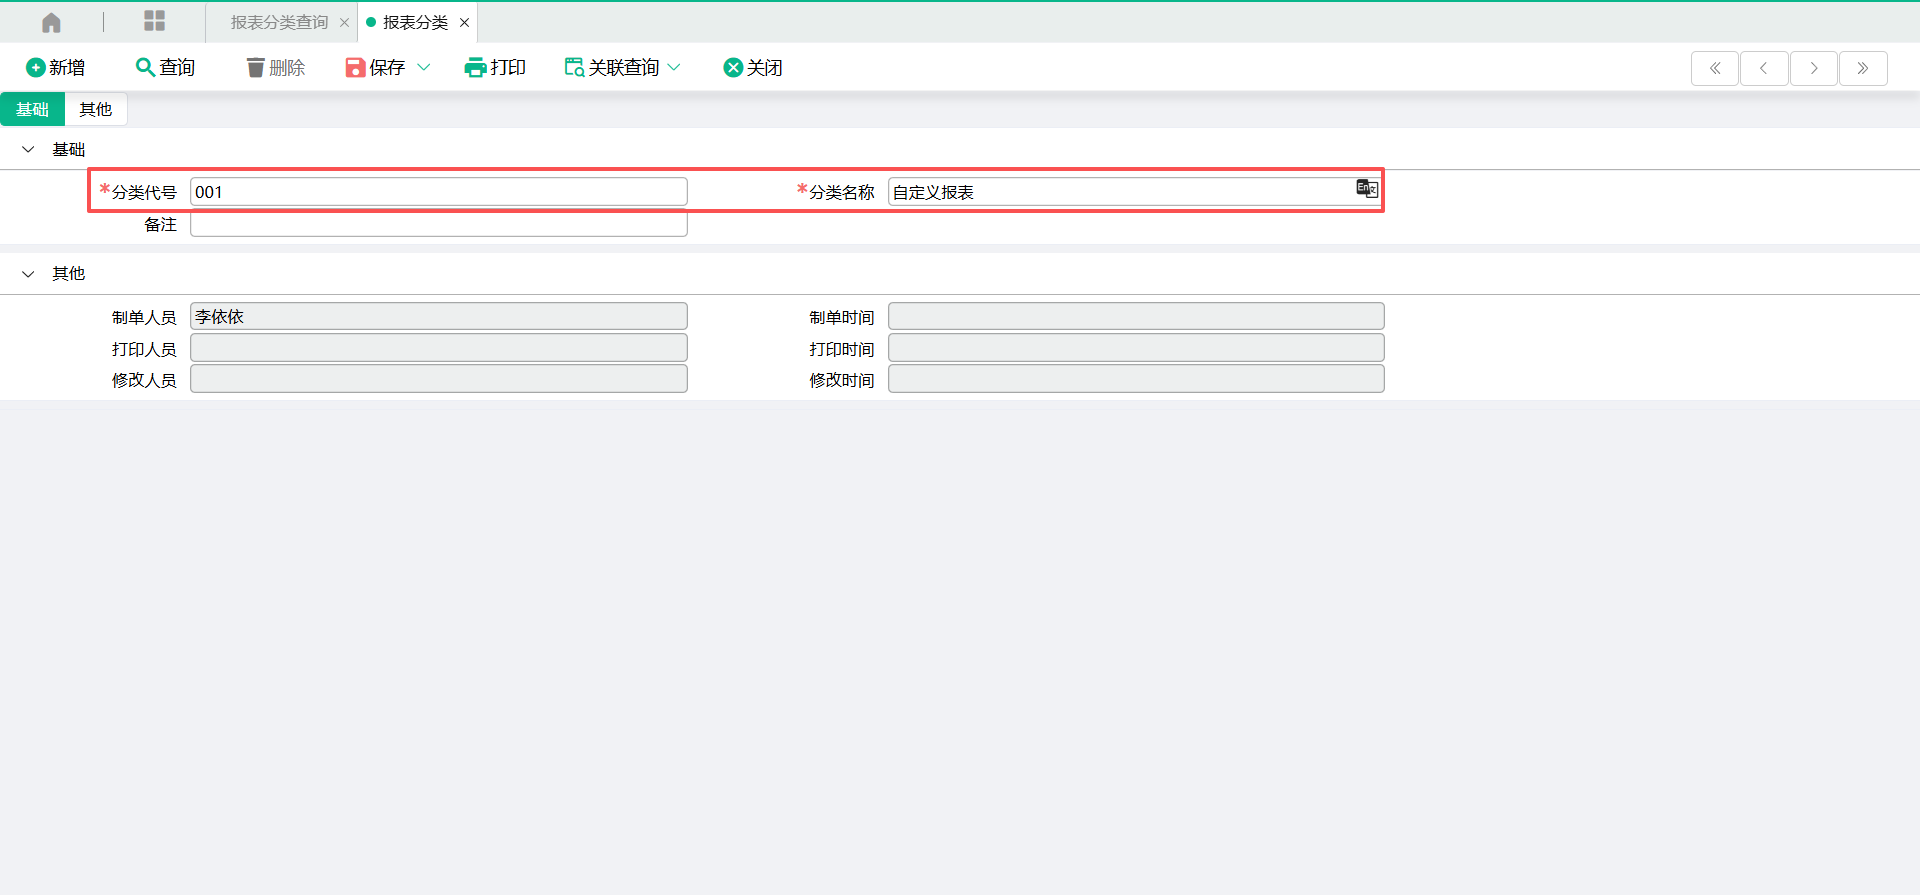The image size is (1920, 895).
Task: Expand the 保存 dropdown arrow
Action: tap(423, 67)
